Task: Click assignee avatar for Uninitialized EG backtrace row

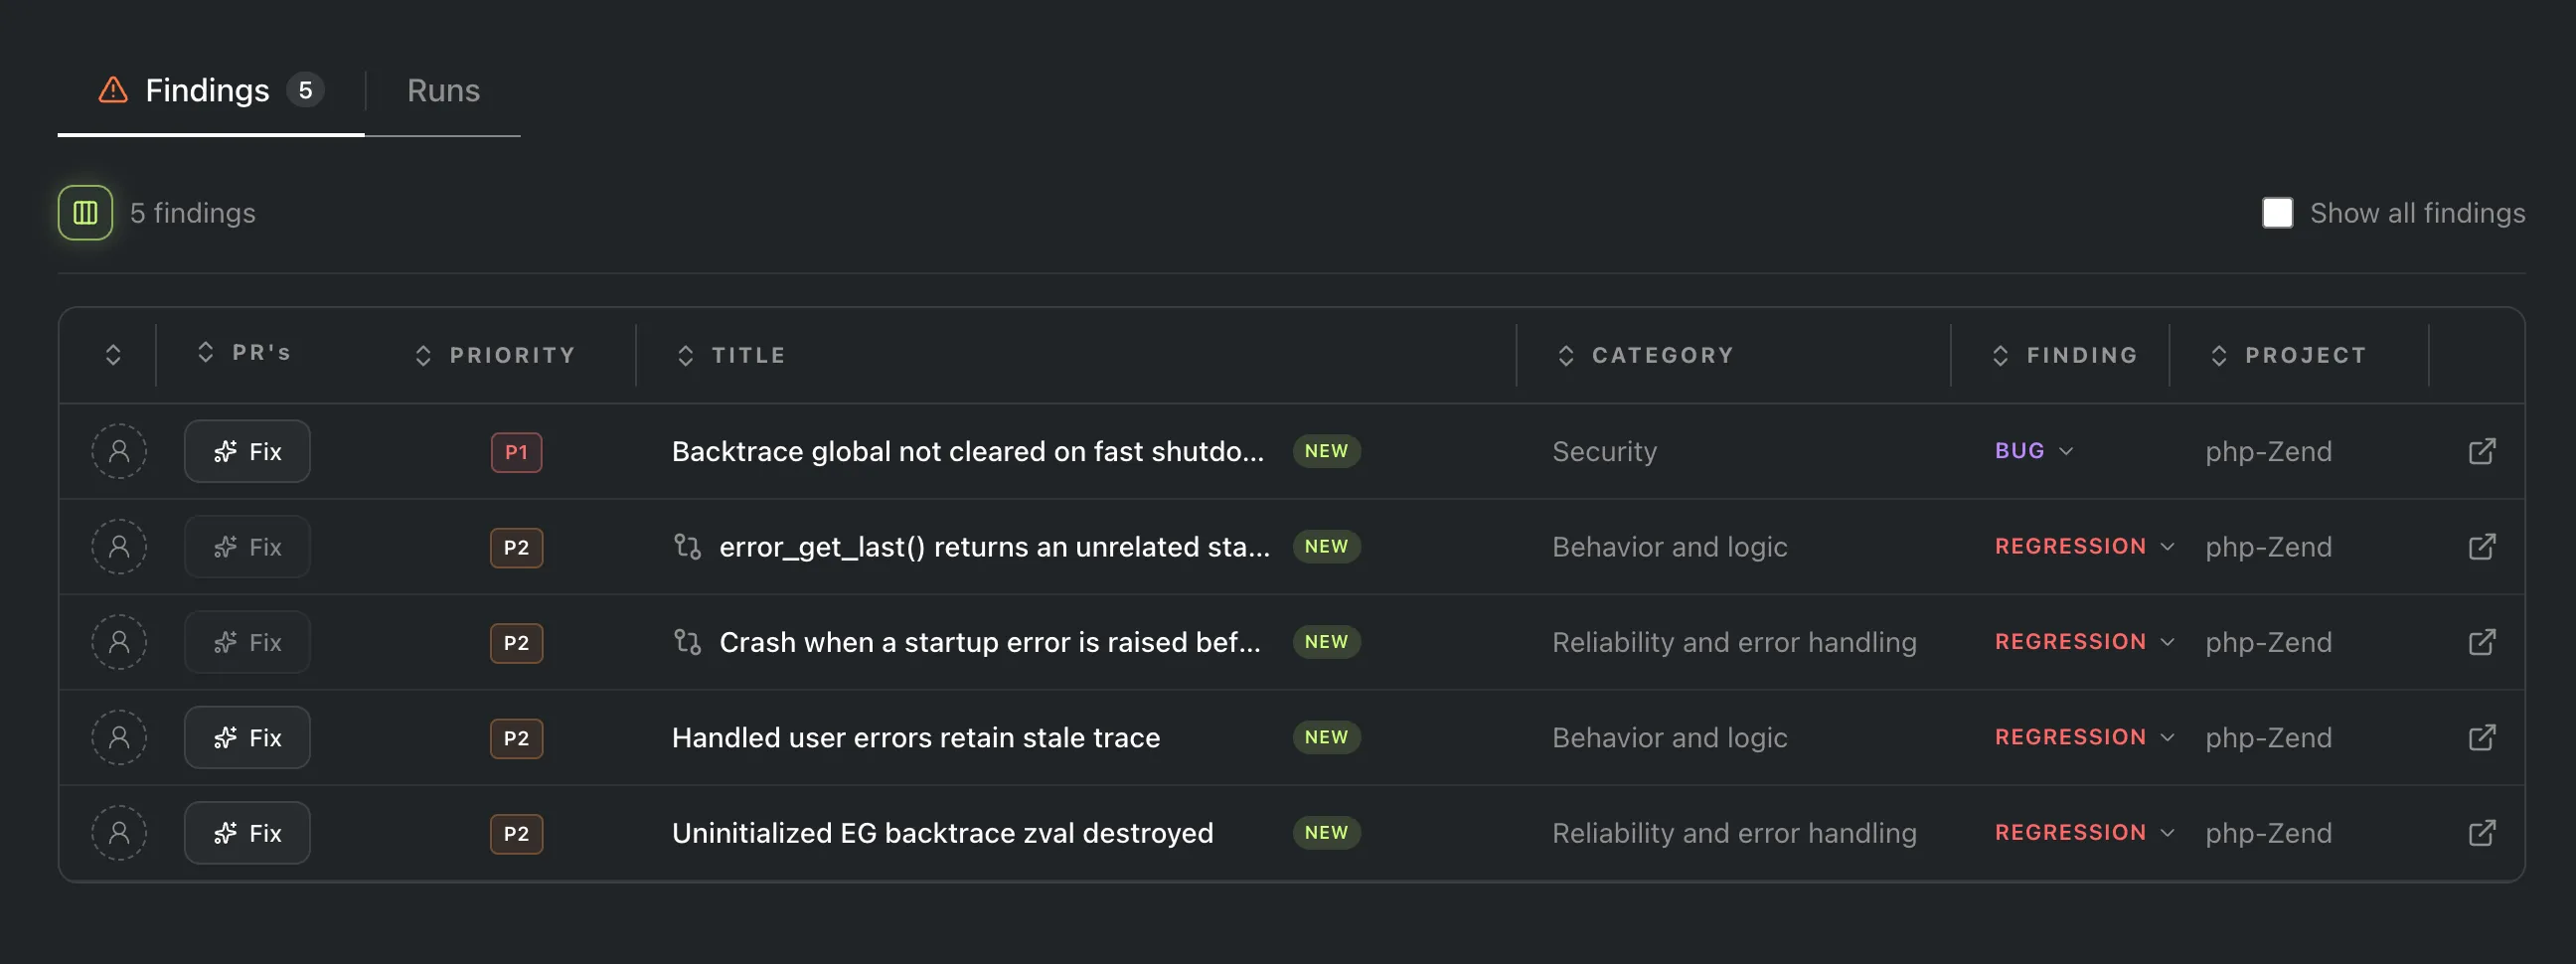Action: [x=119, y=833]
